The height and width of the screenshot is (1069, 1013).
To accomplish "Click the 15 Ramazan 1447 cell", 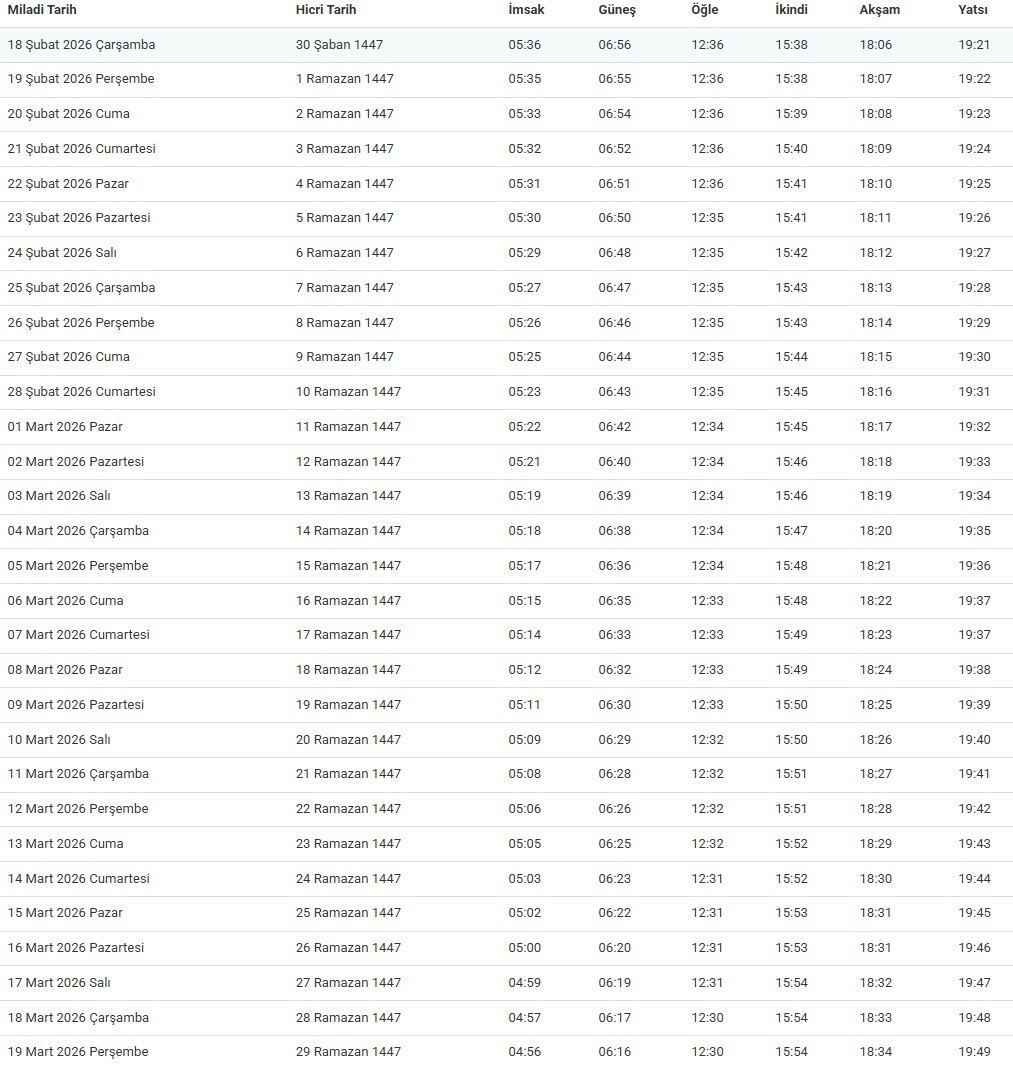I will click(x=348, y=566).
